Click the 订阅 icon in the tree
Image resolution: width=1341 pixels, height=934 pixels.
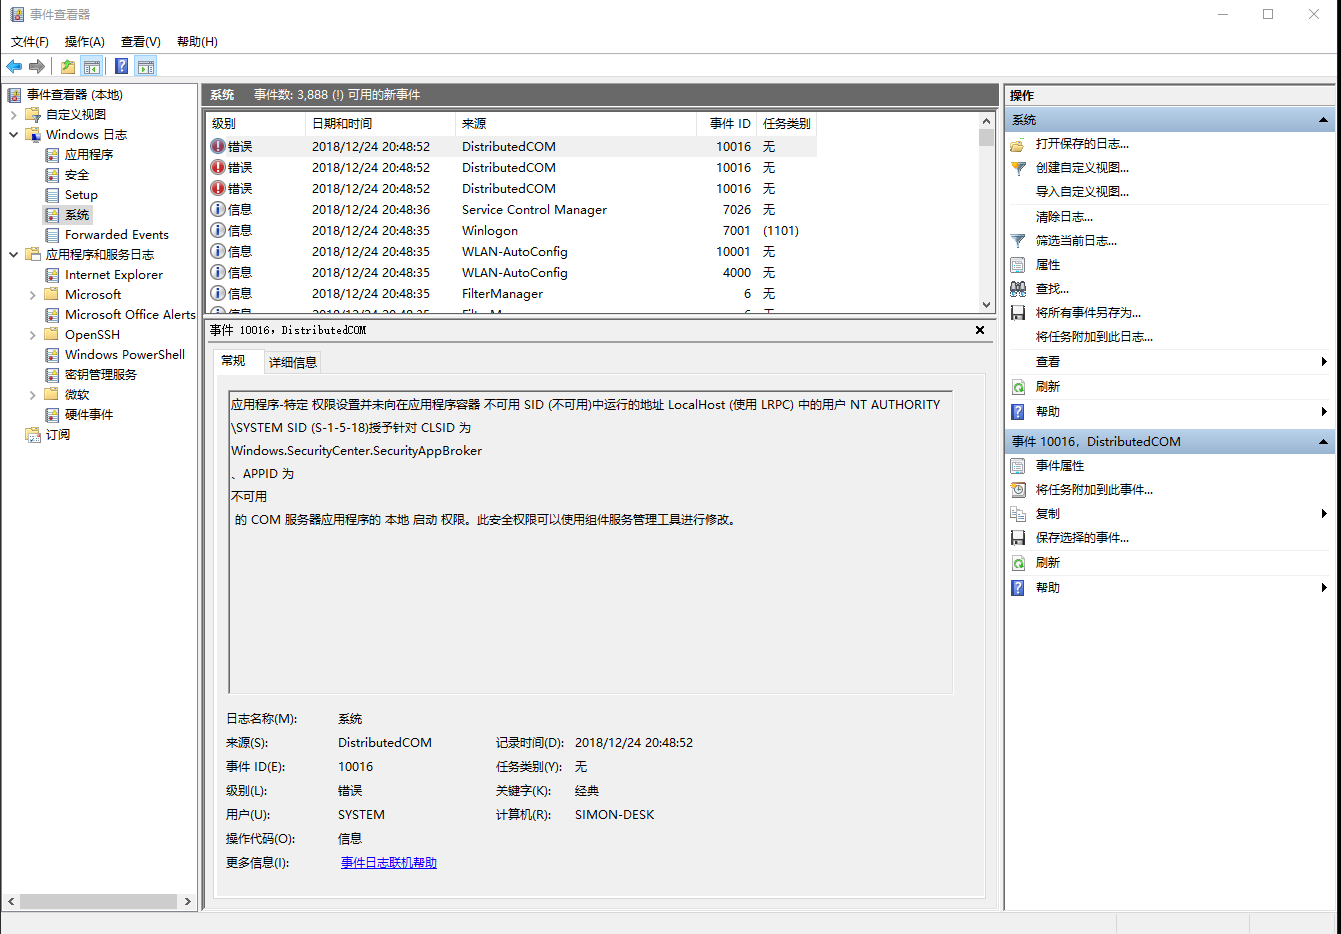click(32, 435)
